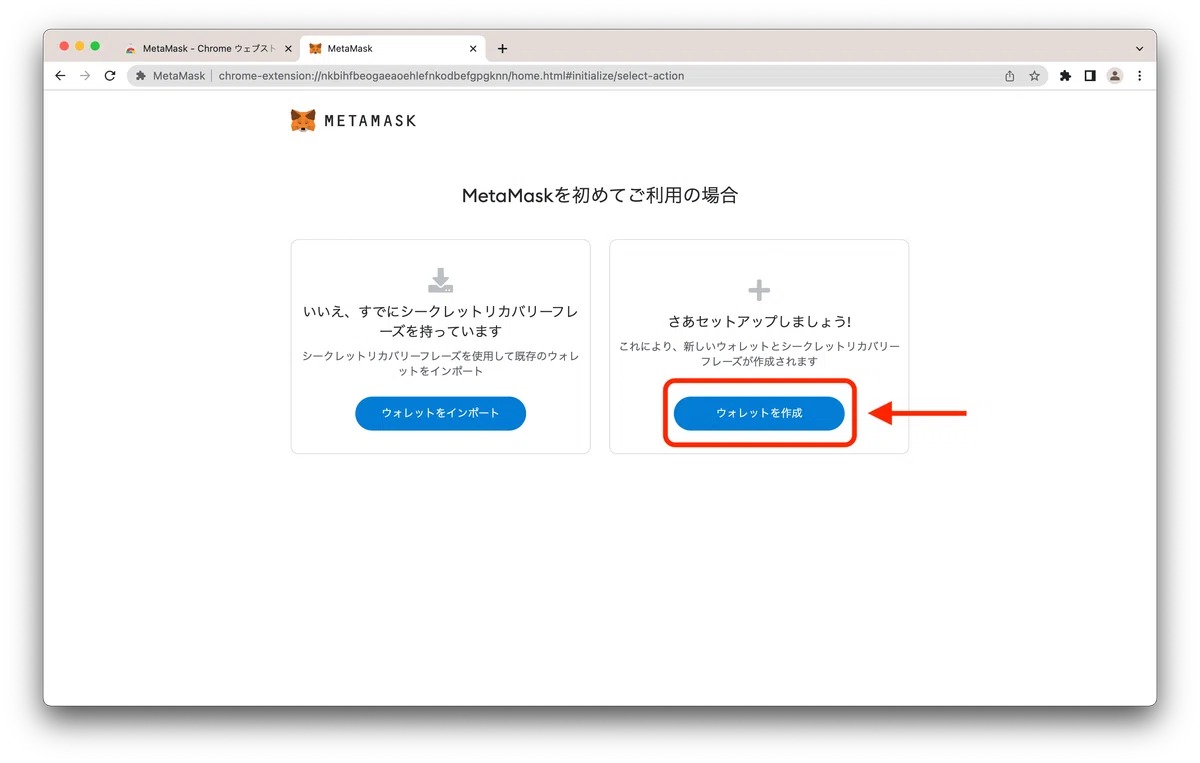Click the METAMASK wordmark text
Image resolution: width=1200 pixels, height=763 pixels.
tap(370, 121)
